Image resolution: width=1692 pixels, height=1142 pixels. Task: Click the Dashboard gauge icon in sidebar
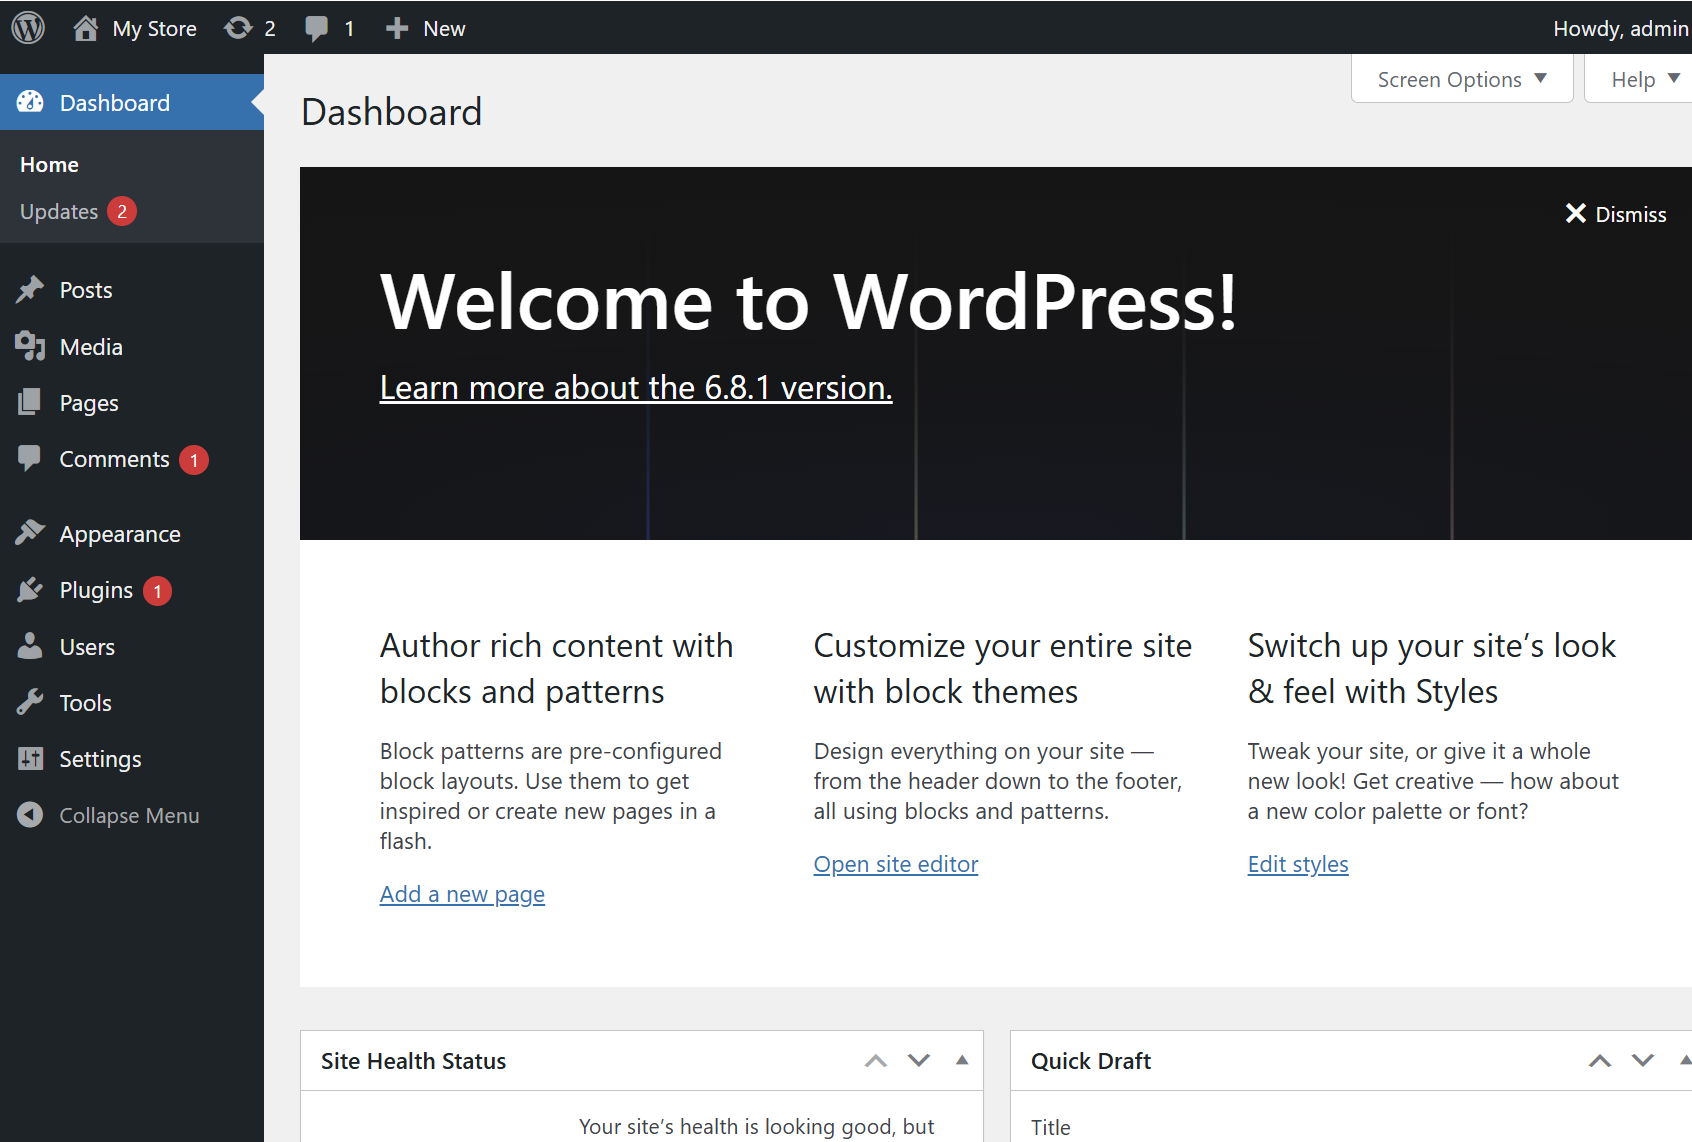click(30, 102)
